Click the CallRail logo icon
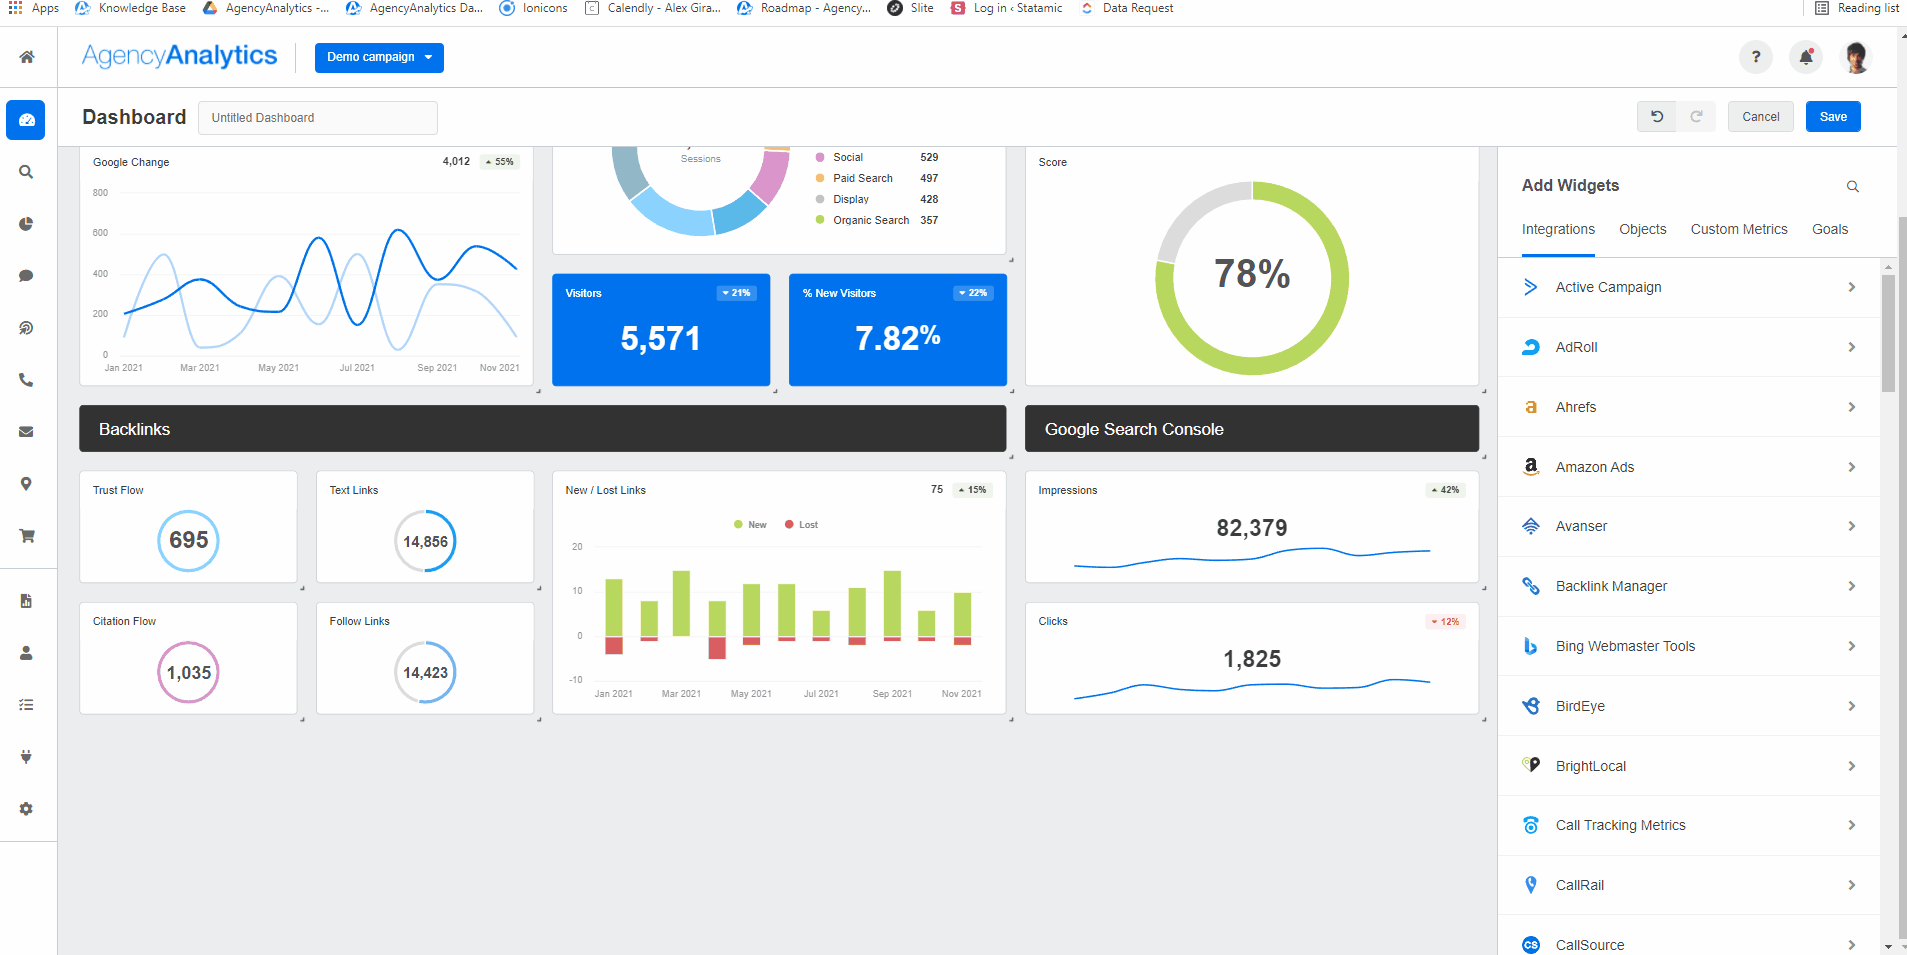 point(1531,885)
